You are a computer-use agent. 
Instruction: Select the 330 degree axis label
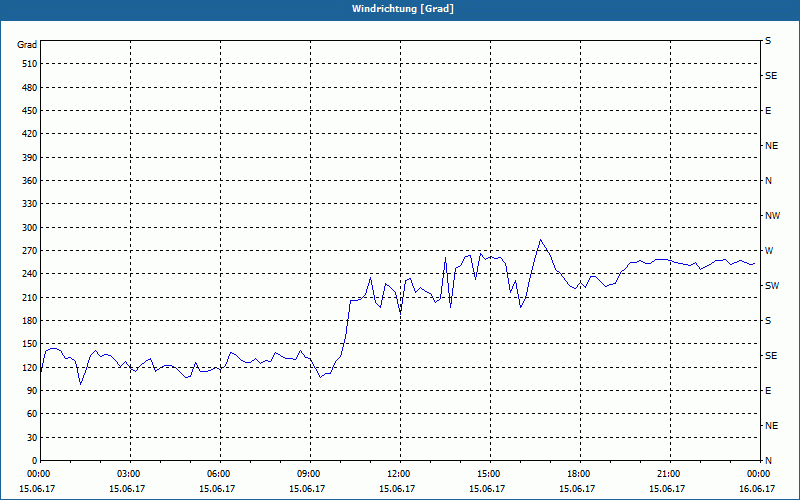(30, 204)
